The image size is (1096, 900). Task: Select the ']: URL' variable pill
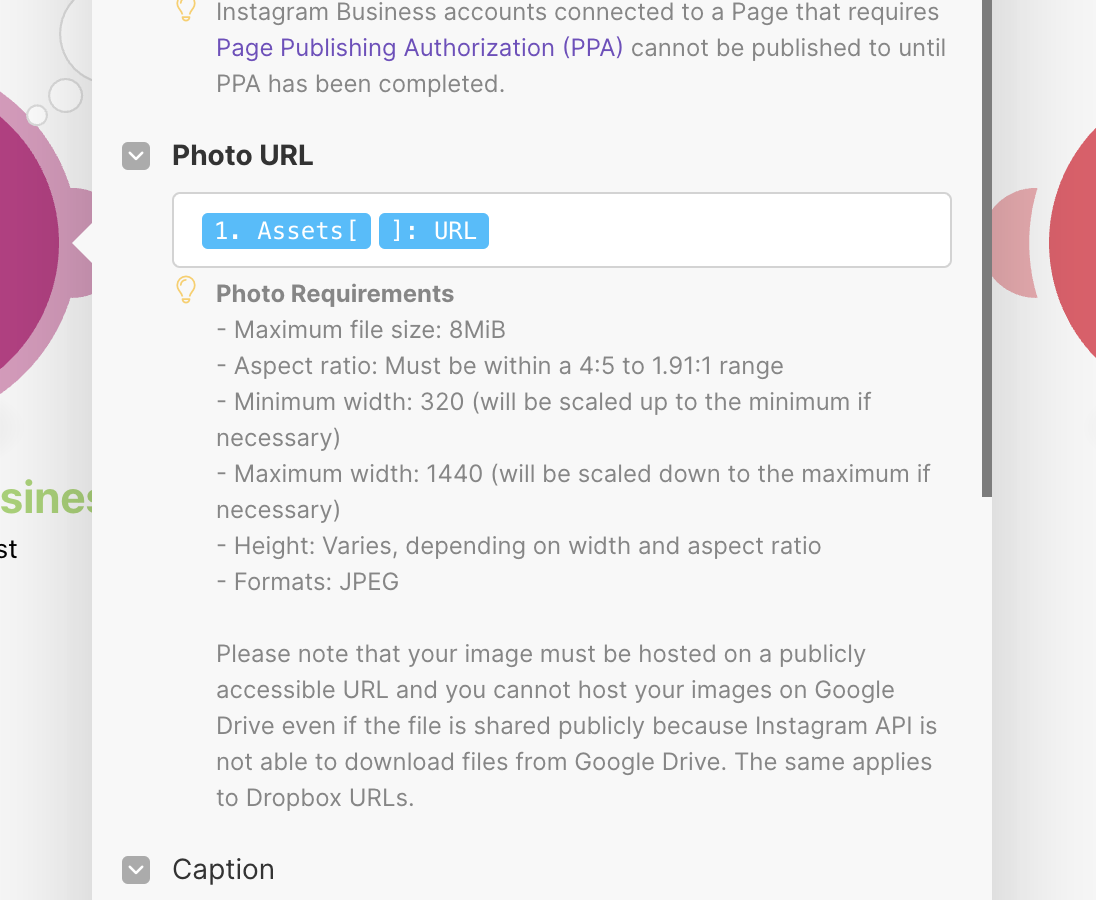pos(434,231)
